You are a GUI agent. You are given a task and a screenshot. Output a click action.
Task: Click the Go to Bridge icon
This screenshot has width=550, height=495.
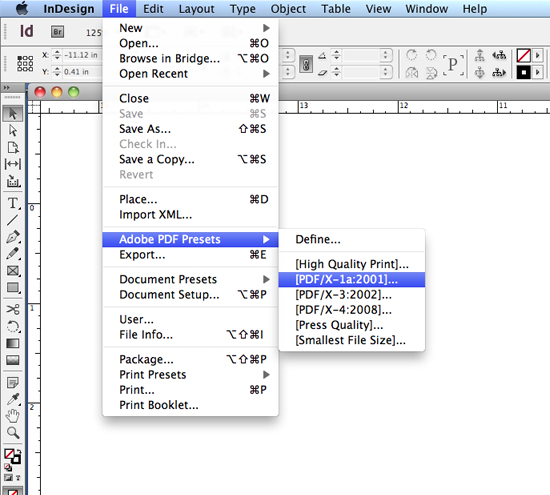(x=57, y=32)
